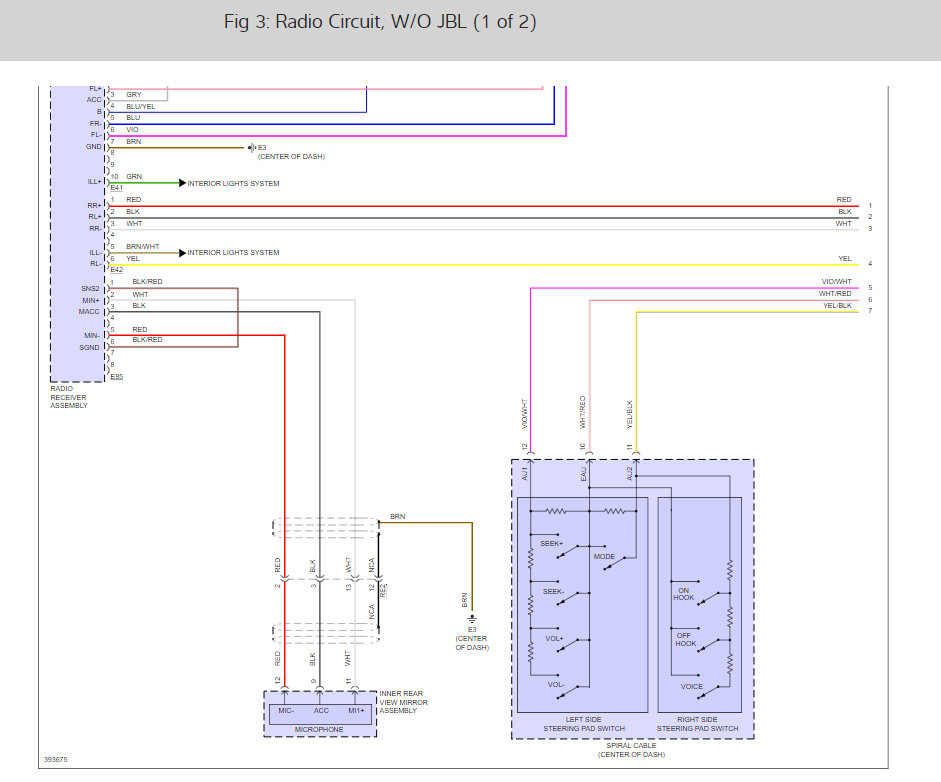Click the 'RED' label at right end of wire 1
Image resolution: width=941 pixels, height=782 pixels.
[x=844, y=200]
